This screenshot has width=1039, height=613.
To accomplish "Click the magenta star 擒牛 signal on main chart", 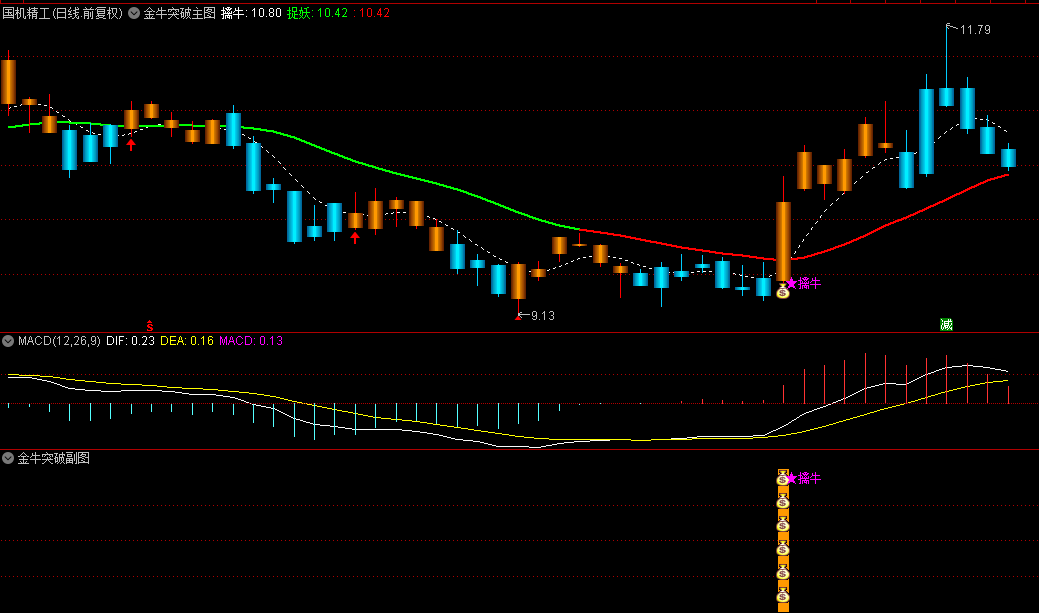I will (804, 284).
